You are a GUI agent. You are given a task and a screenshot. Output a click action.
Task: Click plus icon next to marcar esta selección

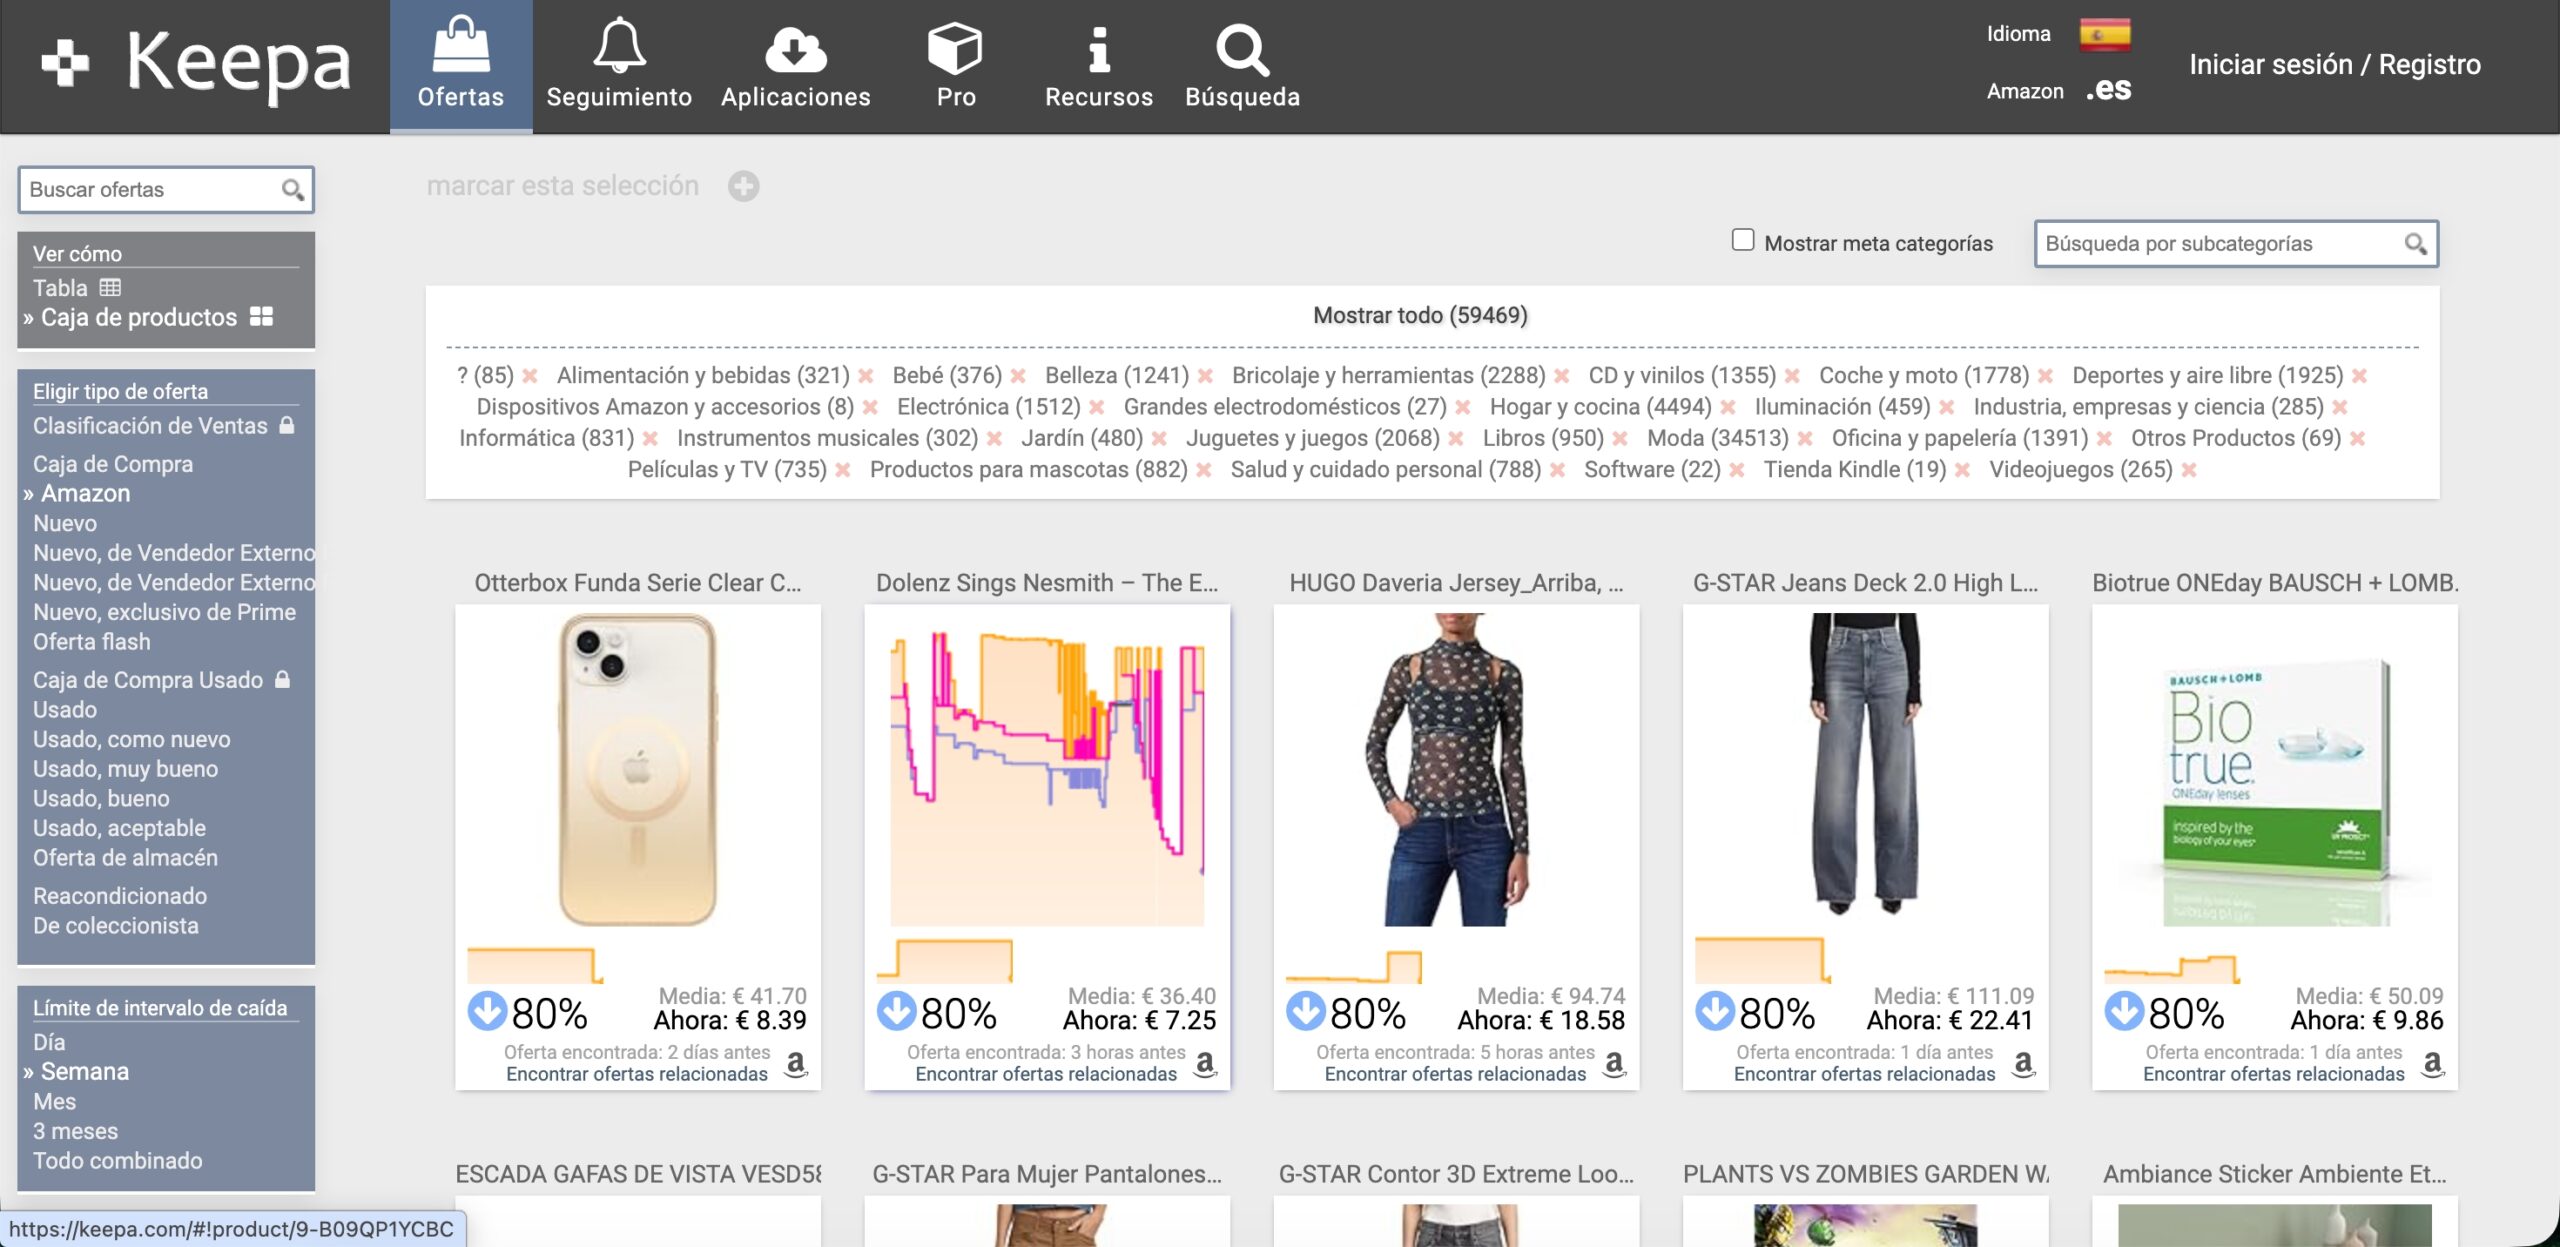coord(743,186)
